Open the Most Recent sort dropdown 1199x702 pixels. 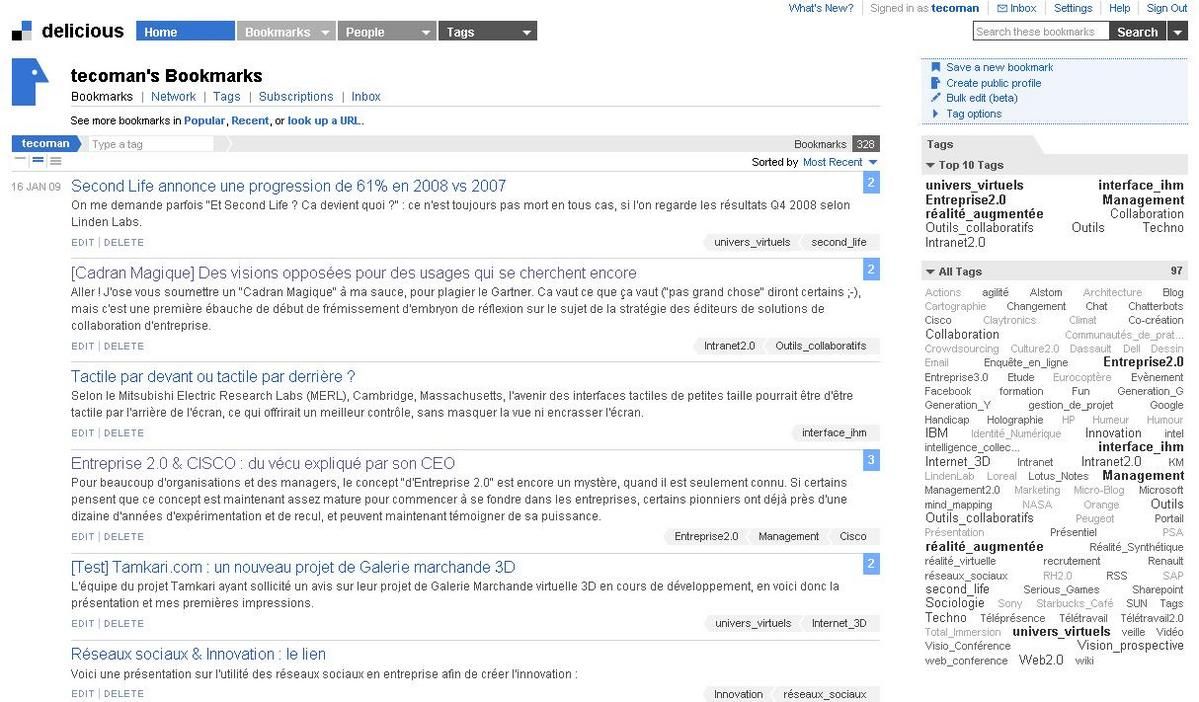click(x=840, y=162)
